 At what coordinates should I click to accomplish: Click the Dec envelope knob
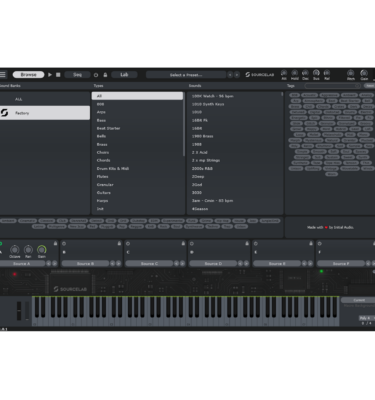click(x=305, y=73)
